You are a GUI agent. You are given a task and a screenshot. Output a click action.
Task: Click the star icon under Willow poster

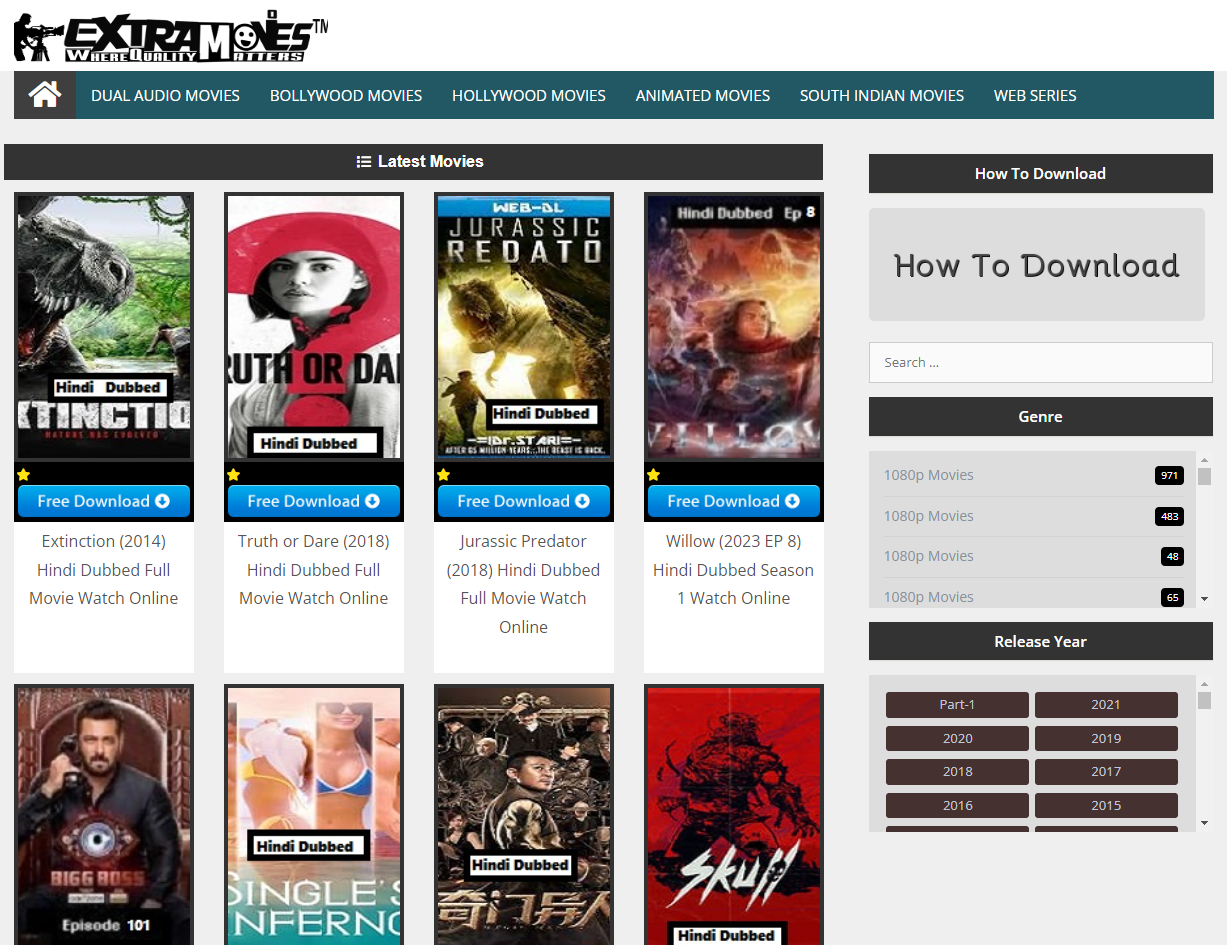654,475
